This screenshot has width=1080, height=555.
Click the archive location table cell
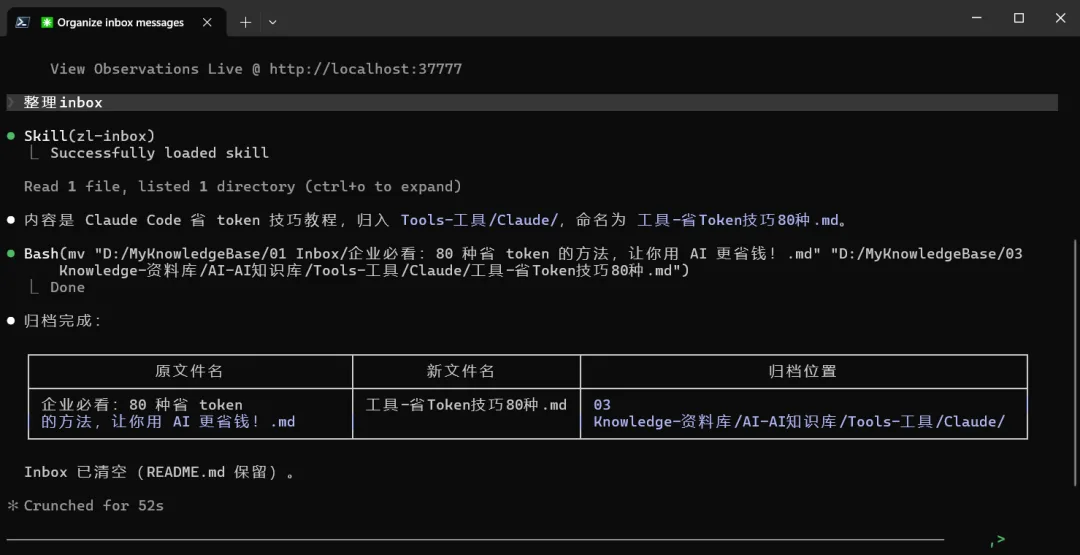click(804, 413)
